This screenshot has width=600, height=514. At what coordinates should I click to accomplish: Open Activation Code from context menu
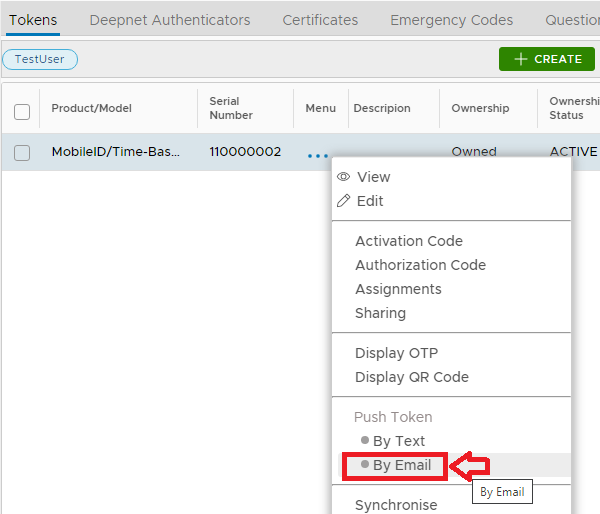(x=408, y=241)
